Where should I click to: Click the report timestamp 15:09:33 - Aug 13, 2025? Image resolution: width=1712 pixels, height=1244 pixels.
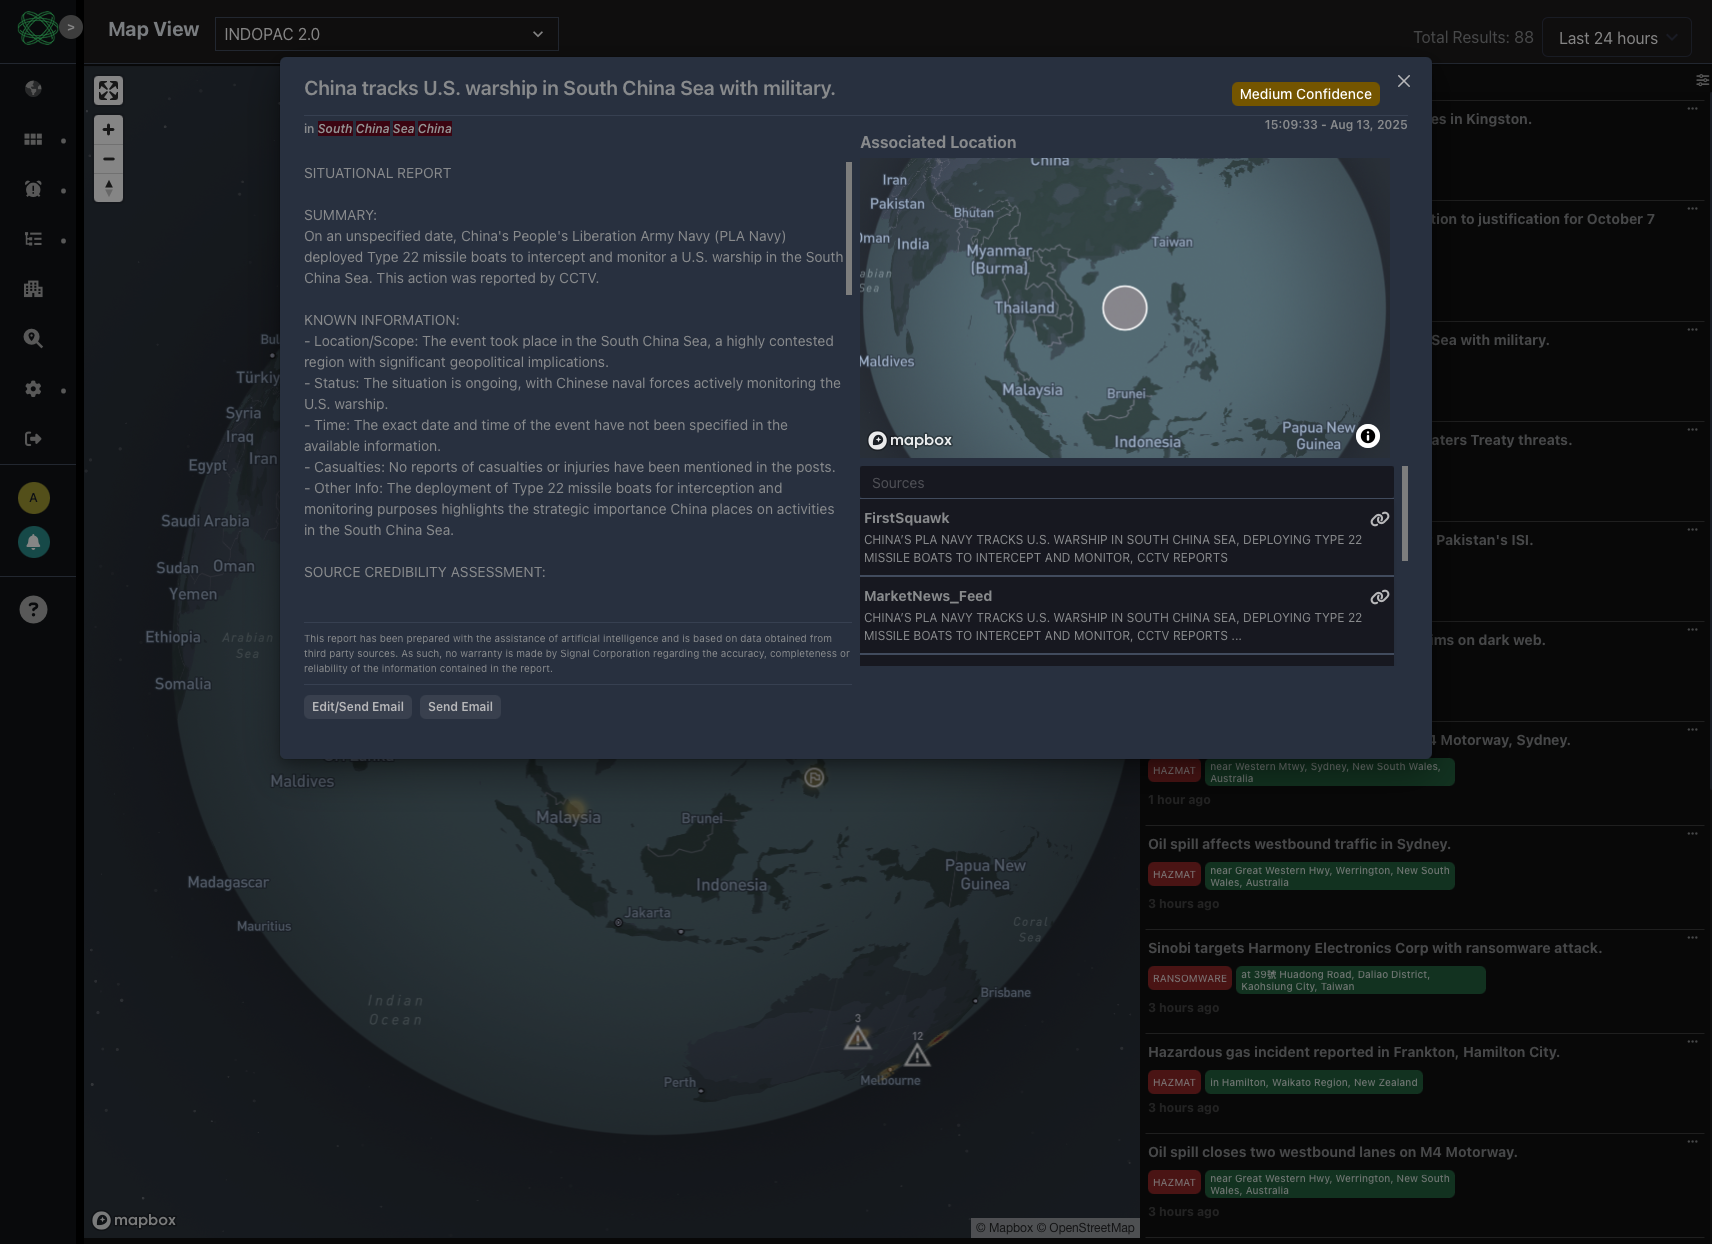1336,125
